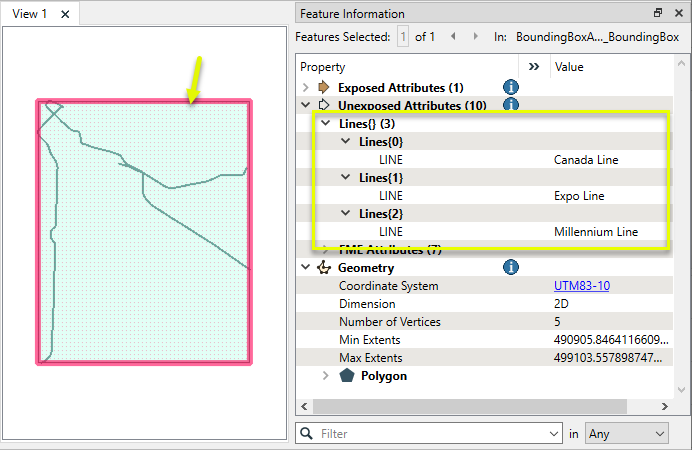Open the Filter history dropdown arrow

(x=554, y=434)
